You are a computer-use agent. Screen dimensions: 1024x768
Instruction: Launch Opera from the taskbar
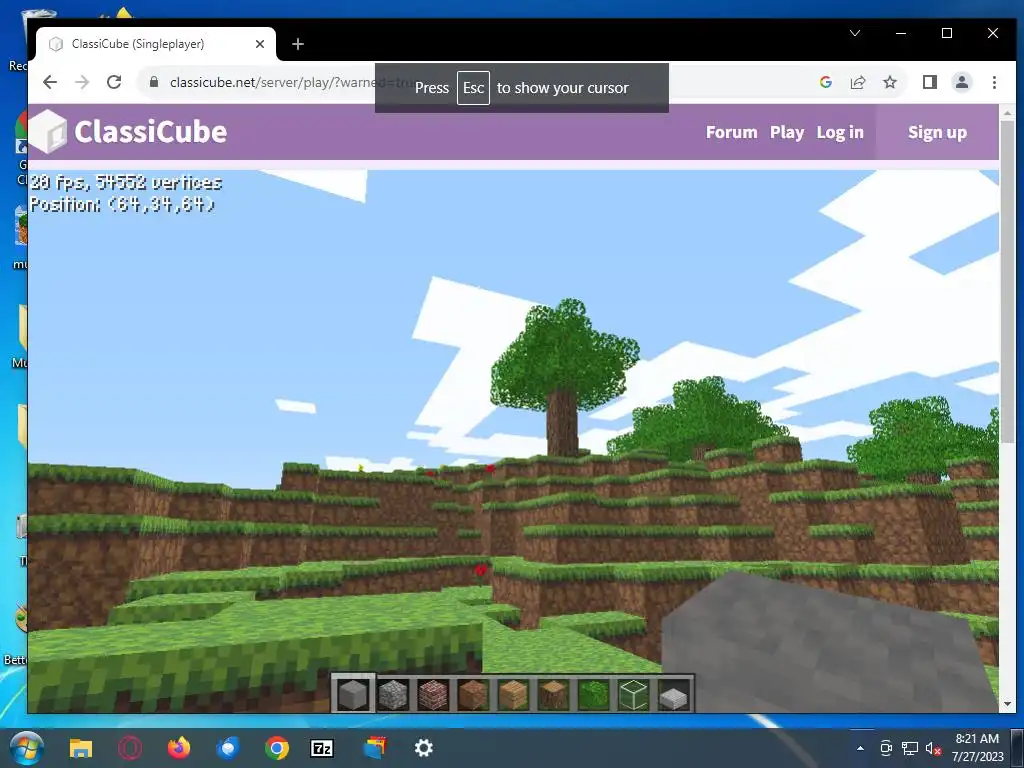(130, 748)
